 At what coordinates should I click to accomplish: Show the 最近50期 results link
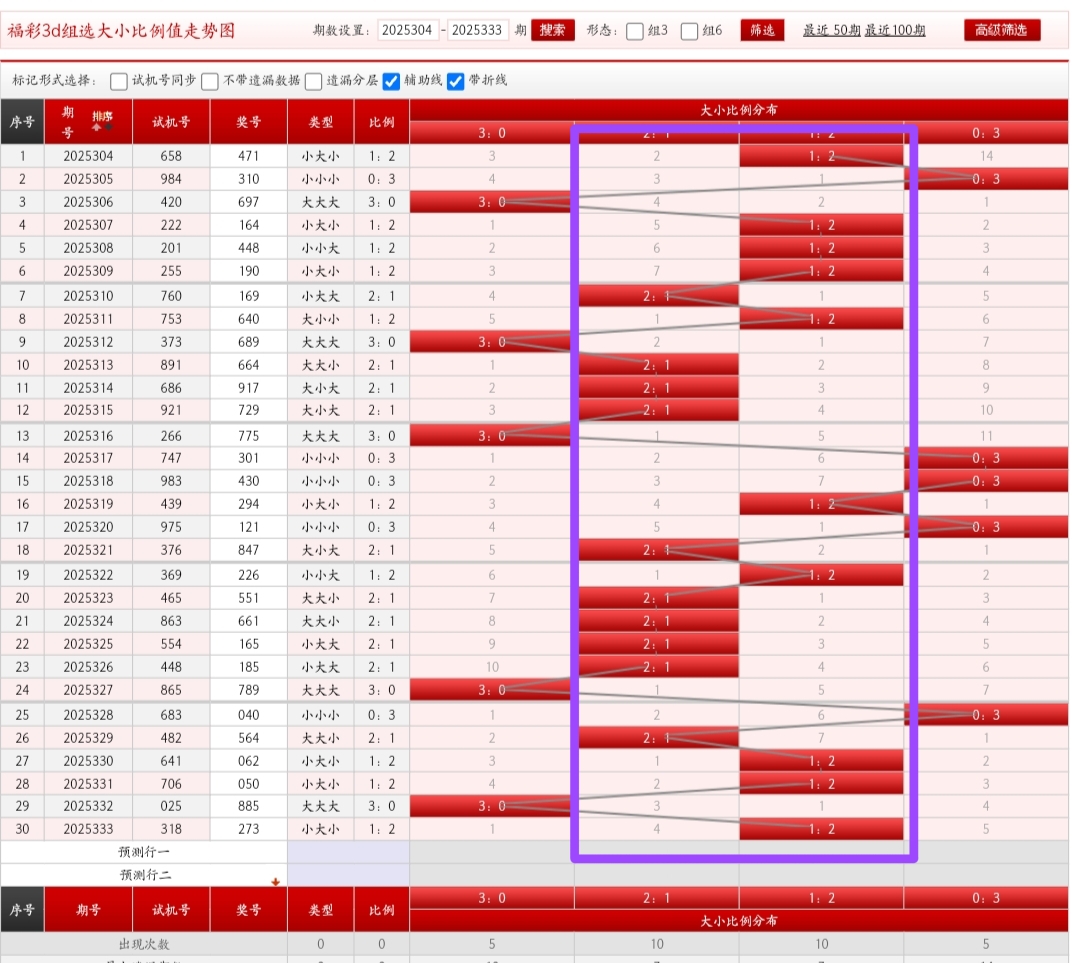point(831,31)
